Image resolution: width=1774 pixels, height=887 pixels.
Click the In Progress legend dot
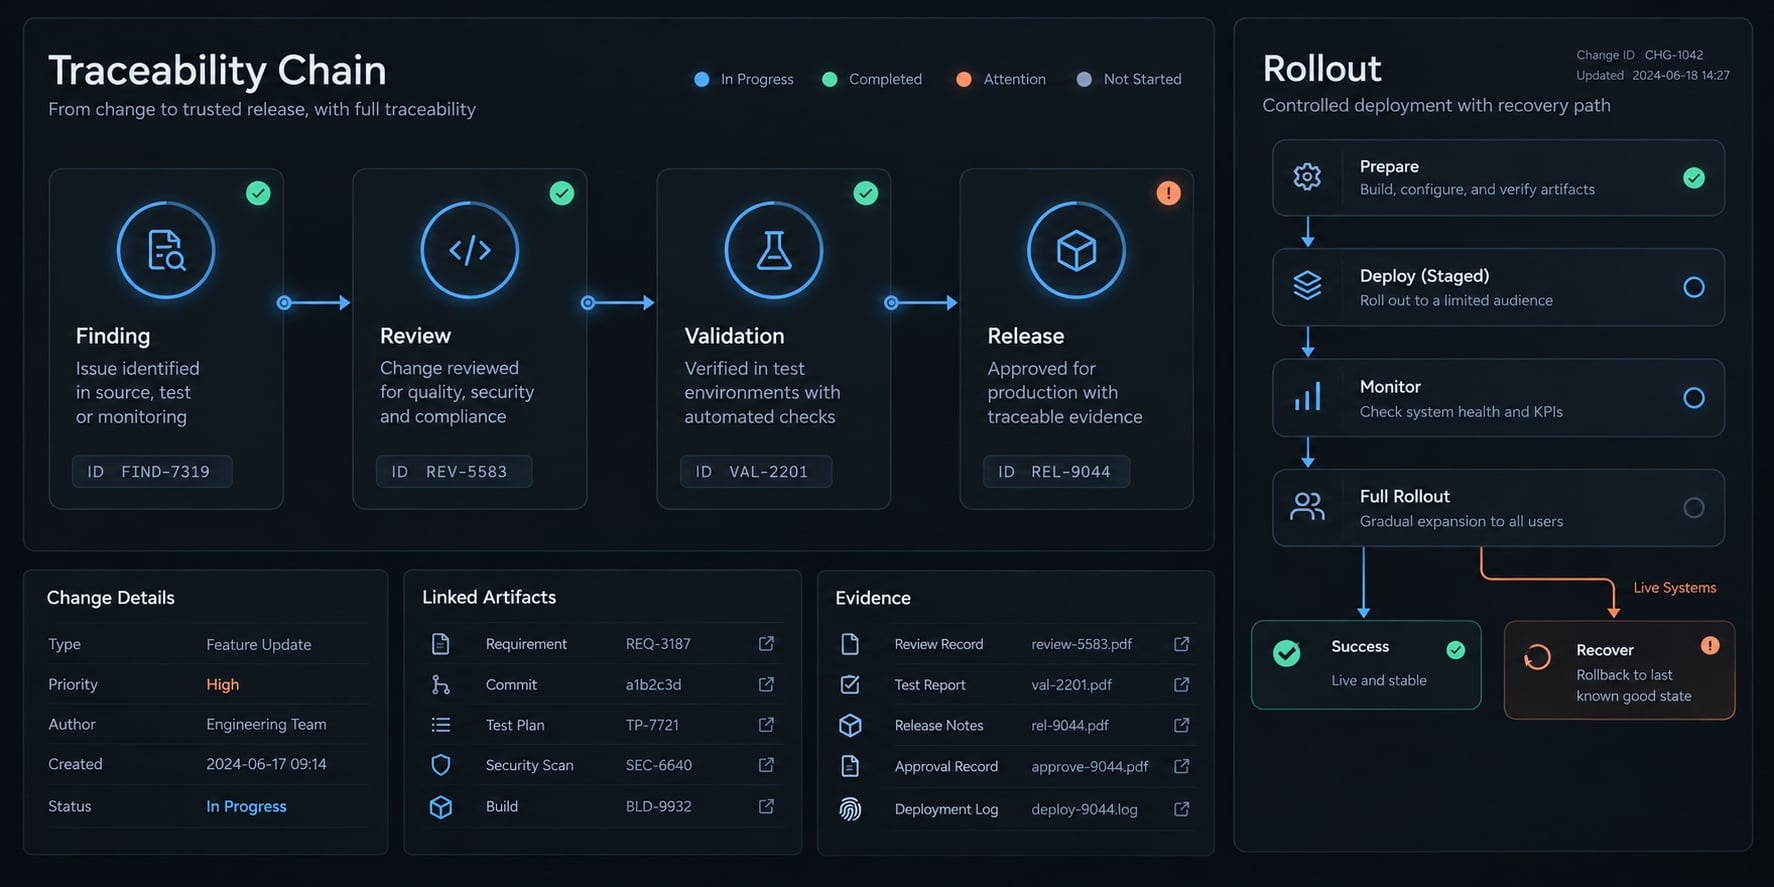pos(702,79)
